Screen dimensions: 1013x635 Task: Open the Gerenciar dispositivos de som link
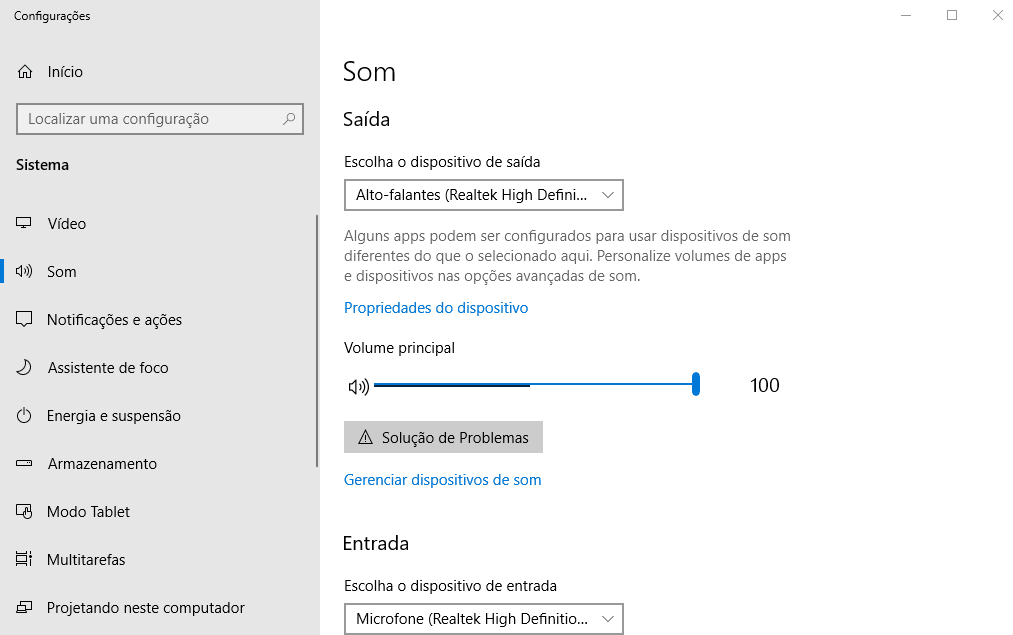tap(442, 480)
